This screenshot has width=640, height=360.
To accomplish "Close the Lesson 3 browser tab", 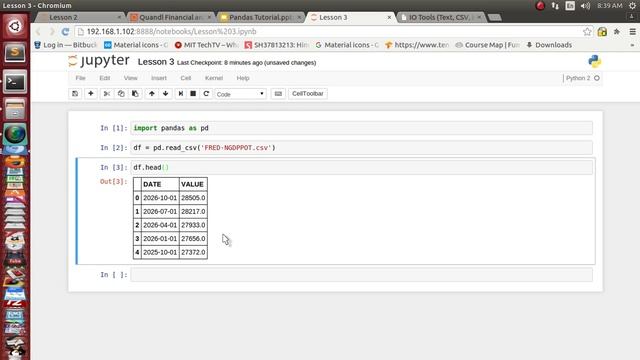I will click(389, 17).
